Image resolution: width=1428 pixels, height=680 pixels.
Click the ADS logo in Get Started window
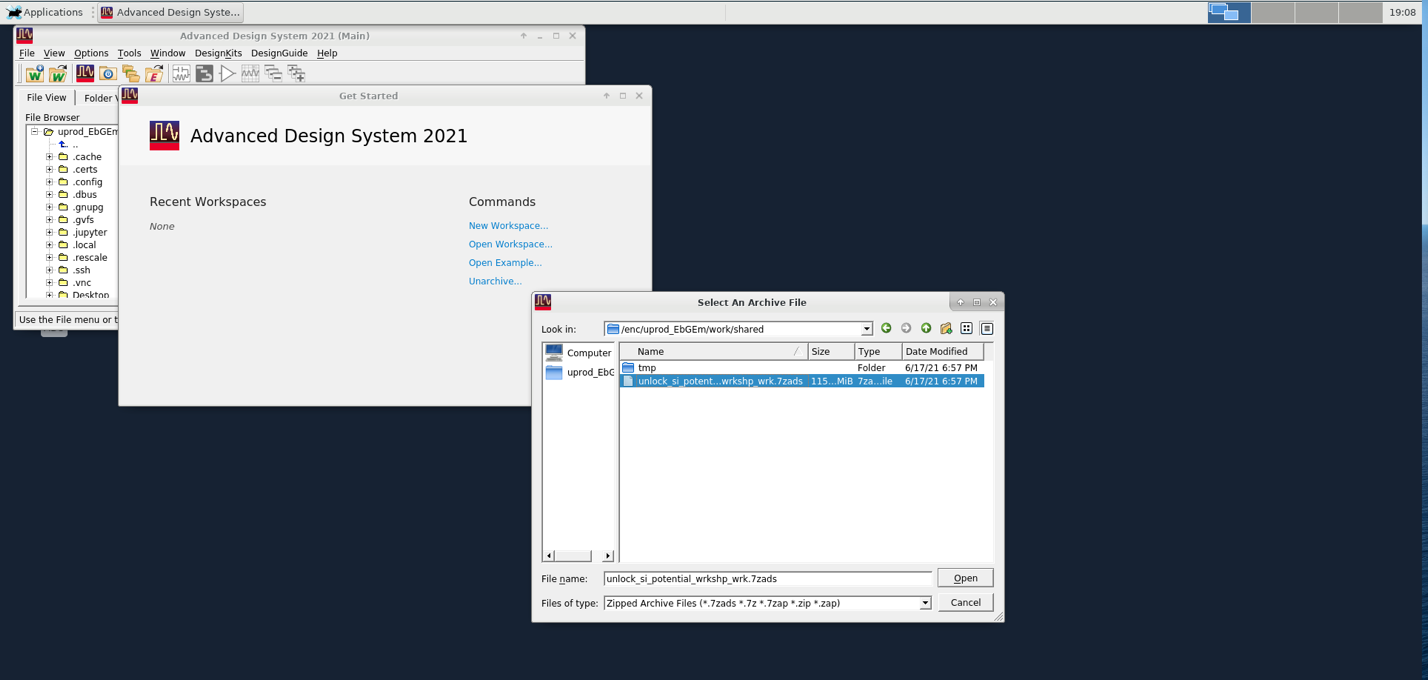(164, 136)
